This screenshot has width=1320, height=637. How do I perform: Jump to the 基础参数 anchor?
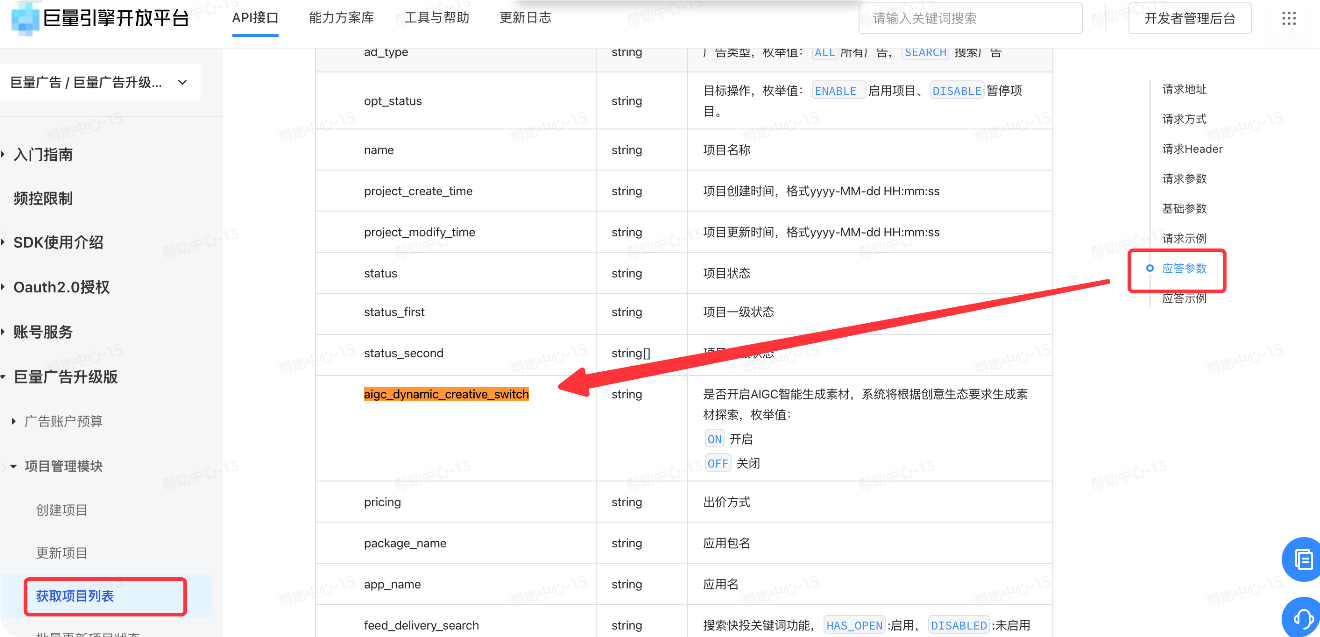(x=1184, y=209)
